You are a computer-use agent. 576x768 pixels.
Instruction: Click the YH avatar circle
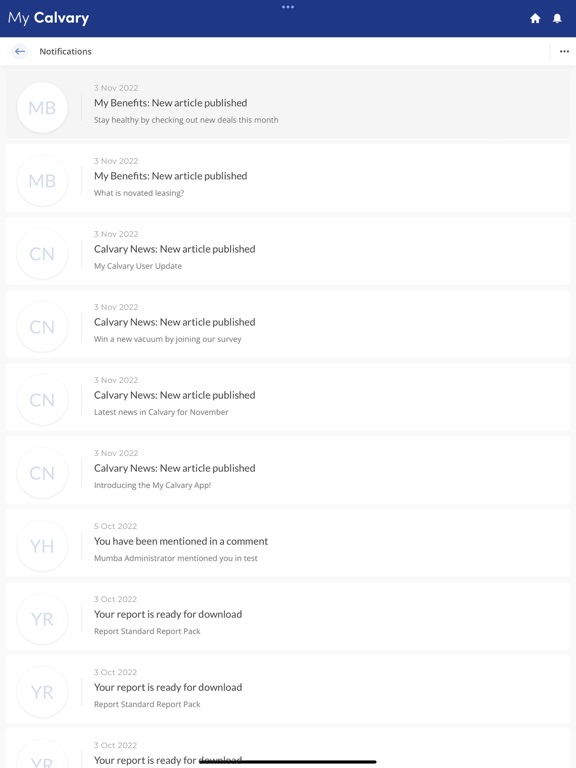click(42, 546)
